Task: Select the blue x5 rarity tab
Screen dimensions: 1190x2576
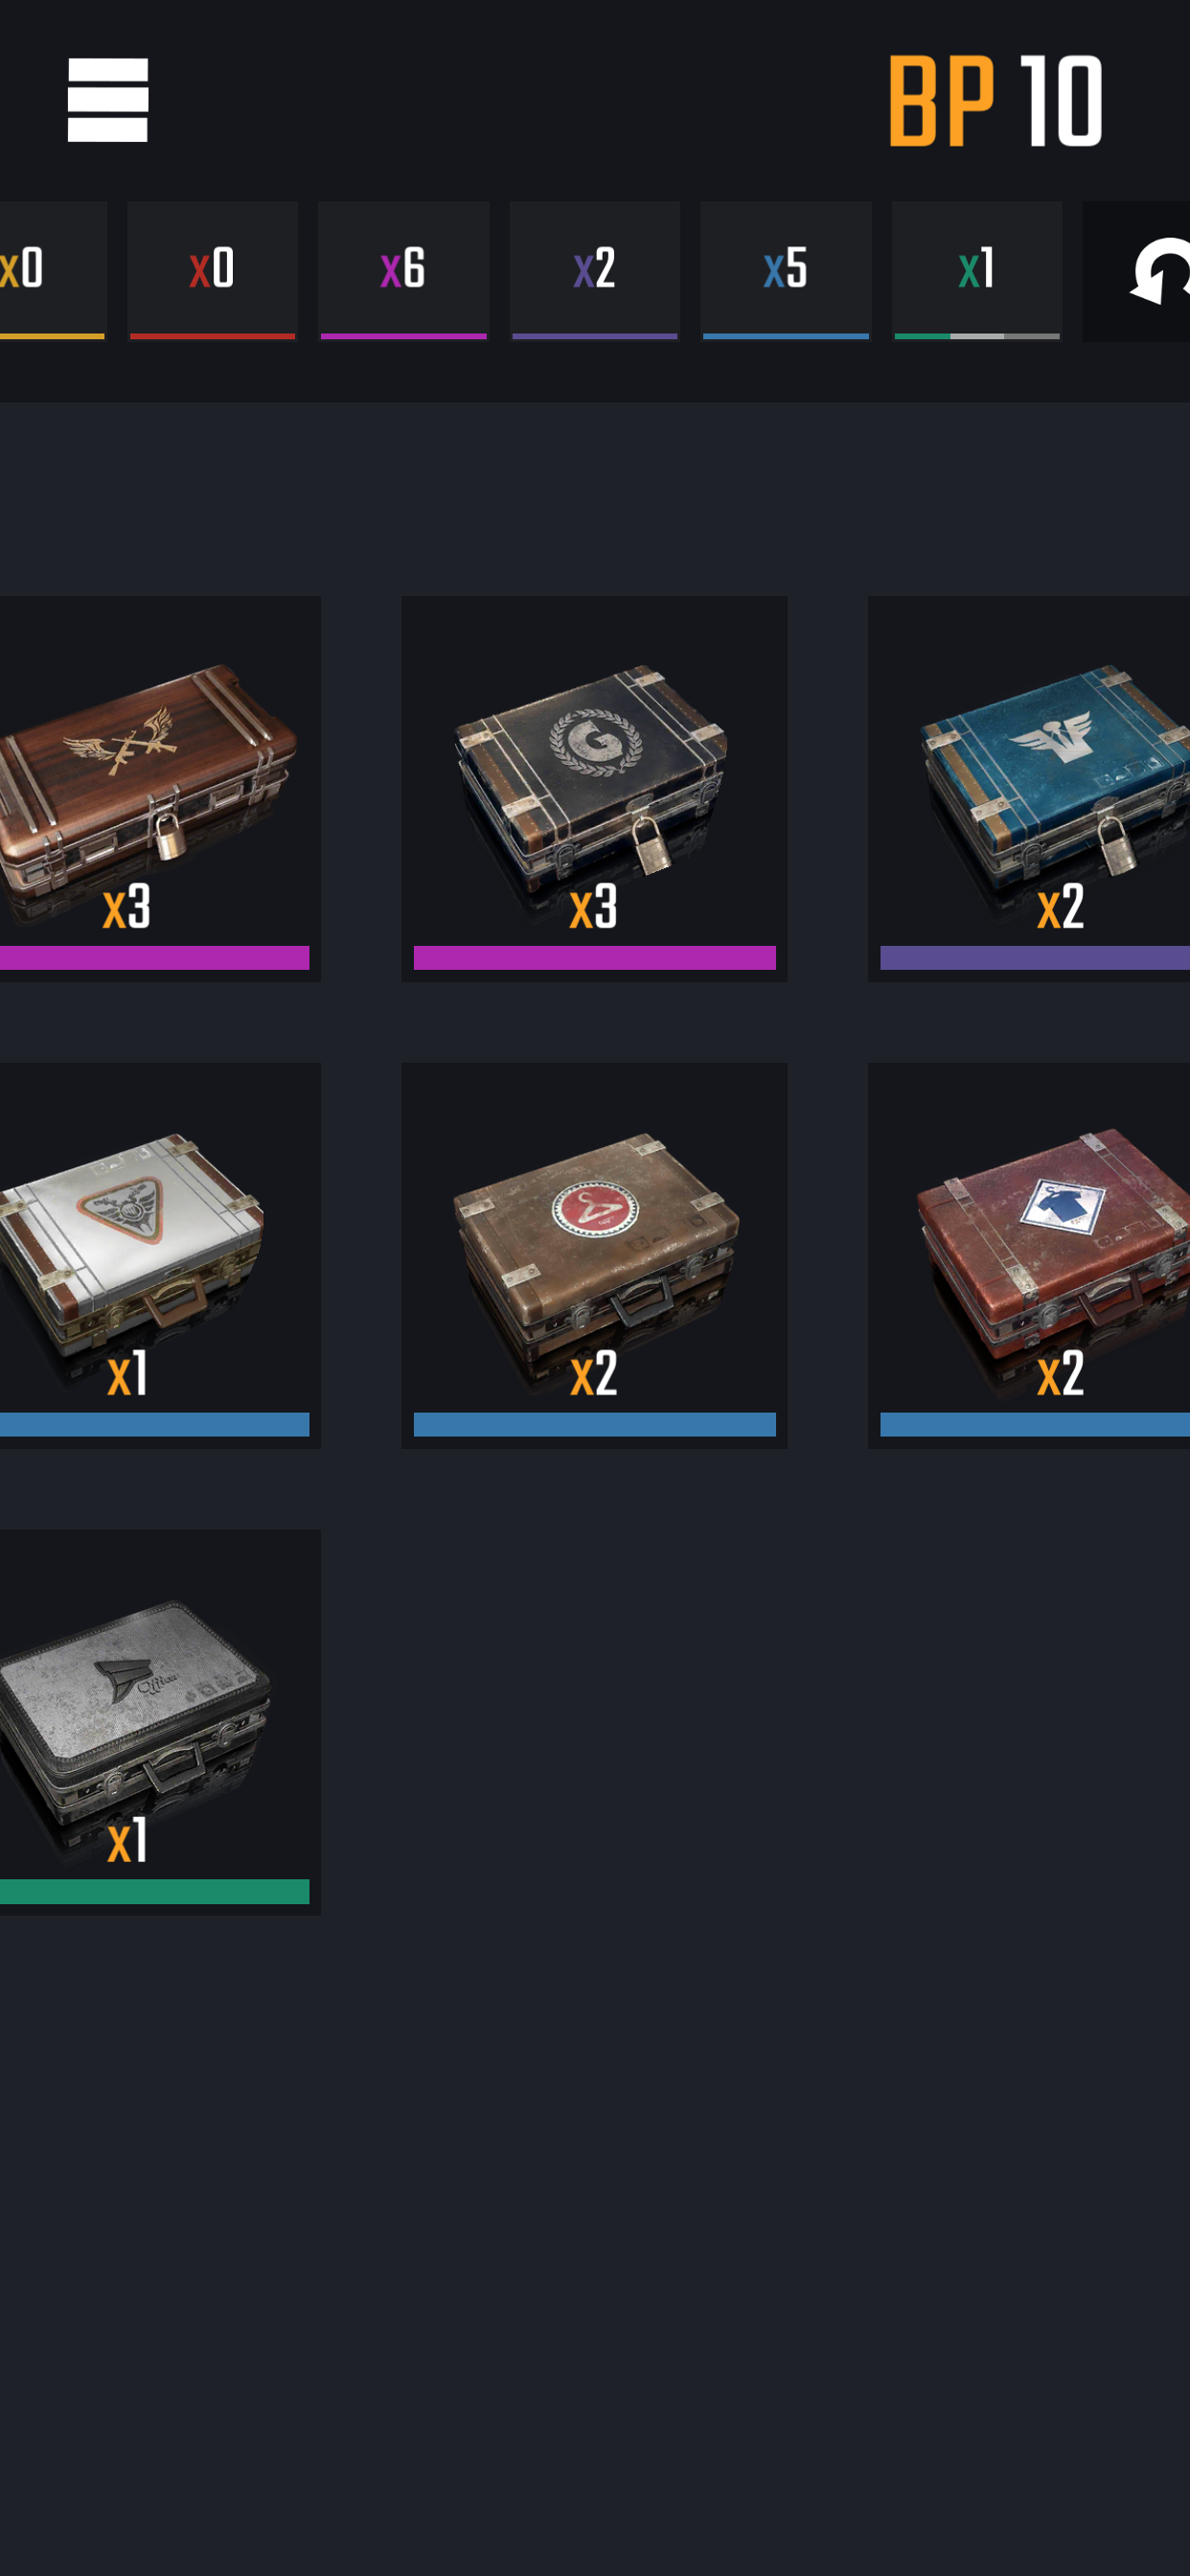Action: 786,271
